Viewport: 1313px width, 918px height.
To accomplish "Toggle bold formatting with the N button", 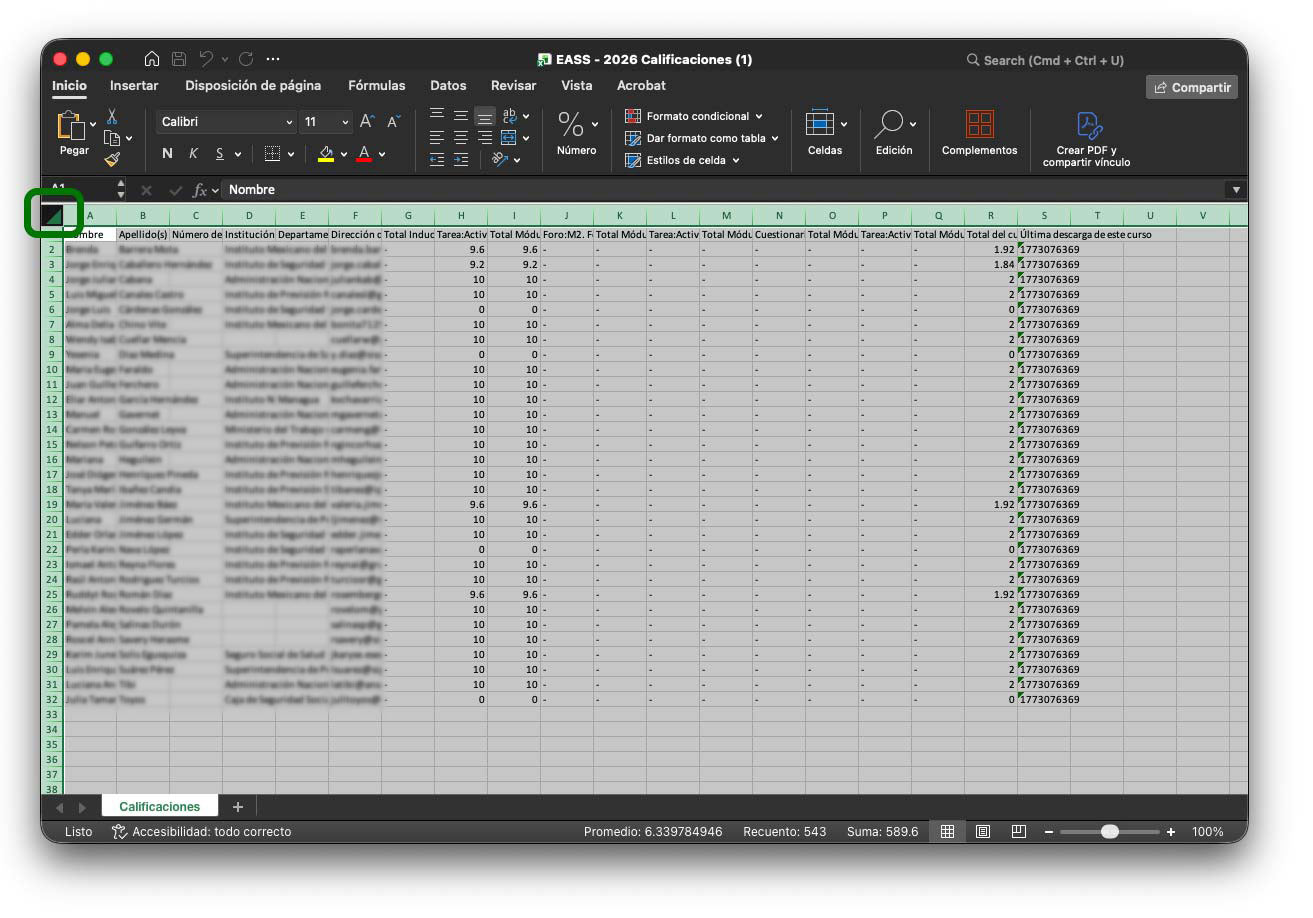I will pos(168,153).
